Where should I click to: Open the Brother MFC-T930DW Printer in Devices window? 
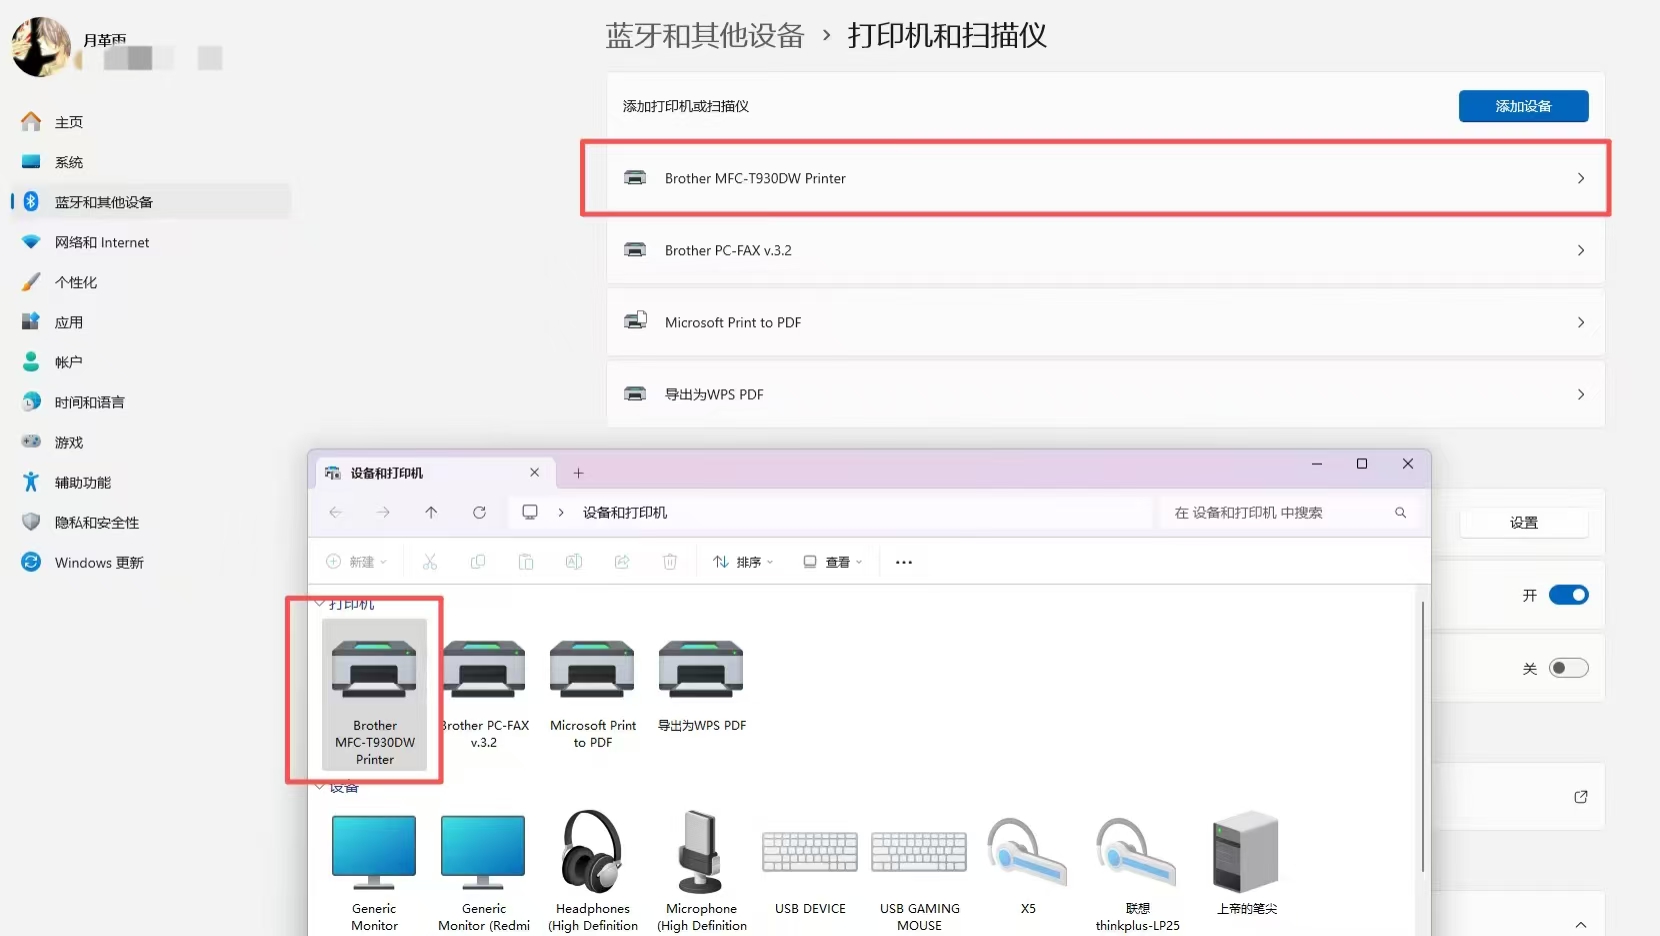(375, 694)
